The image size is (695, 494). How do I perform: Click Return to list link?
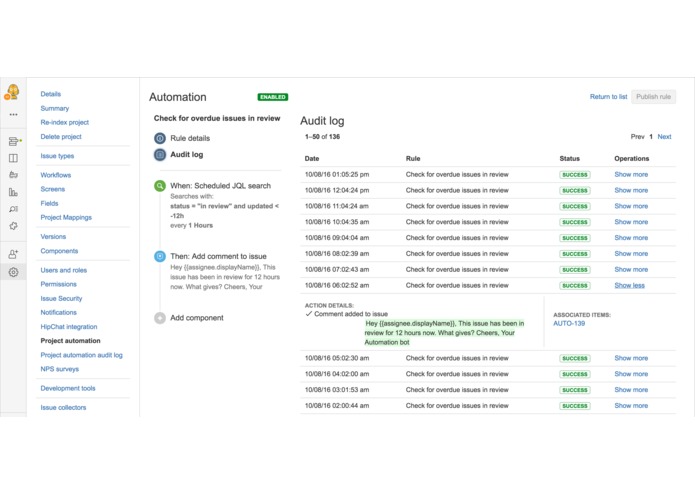pyautogui.click(x=608, y=97)
